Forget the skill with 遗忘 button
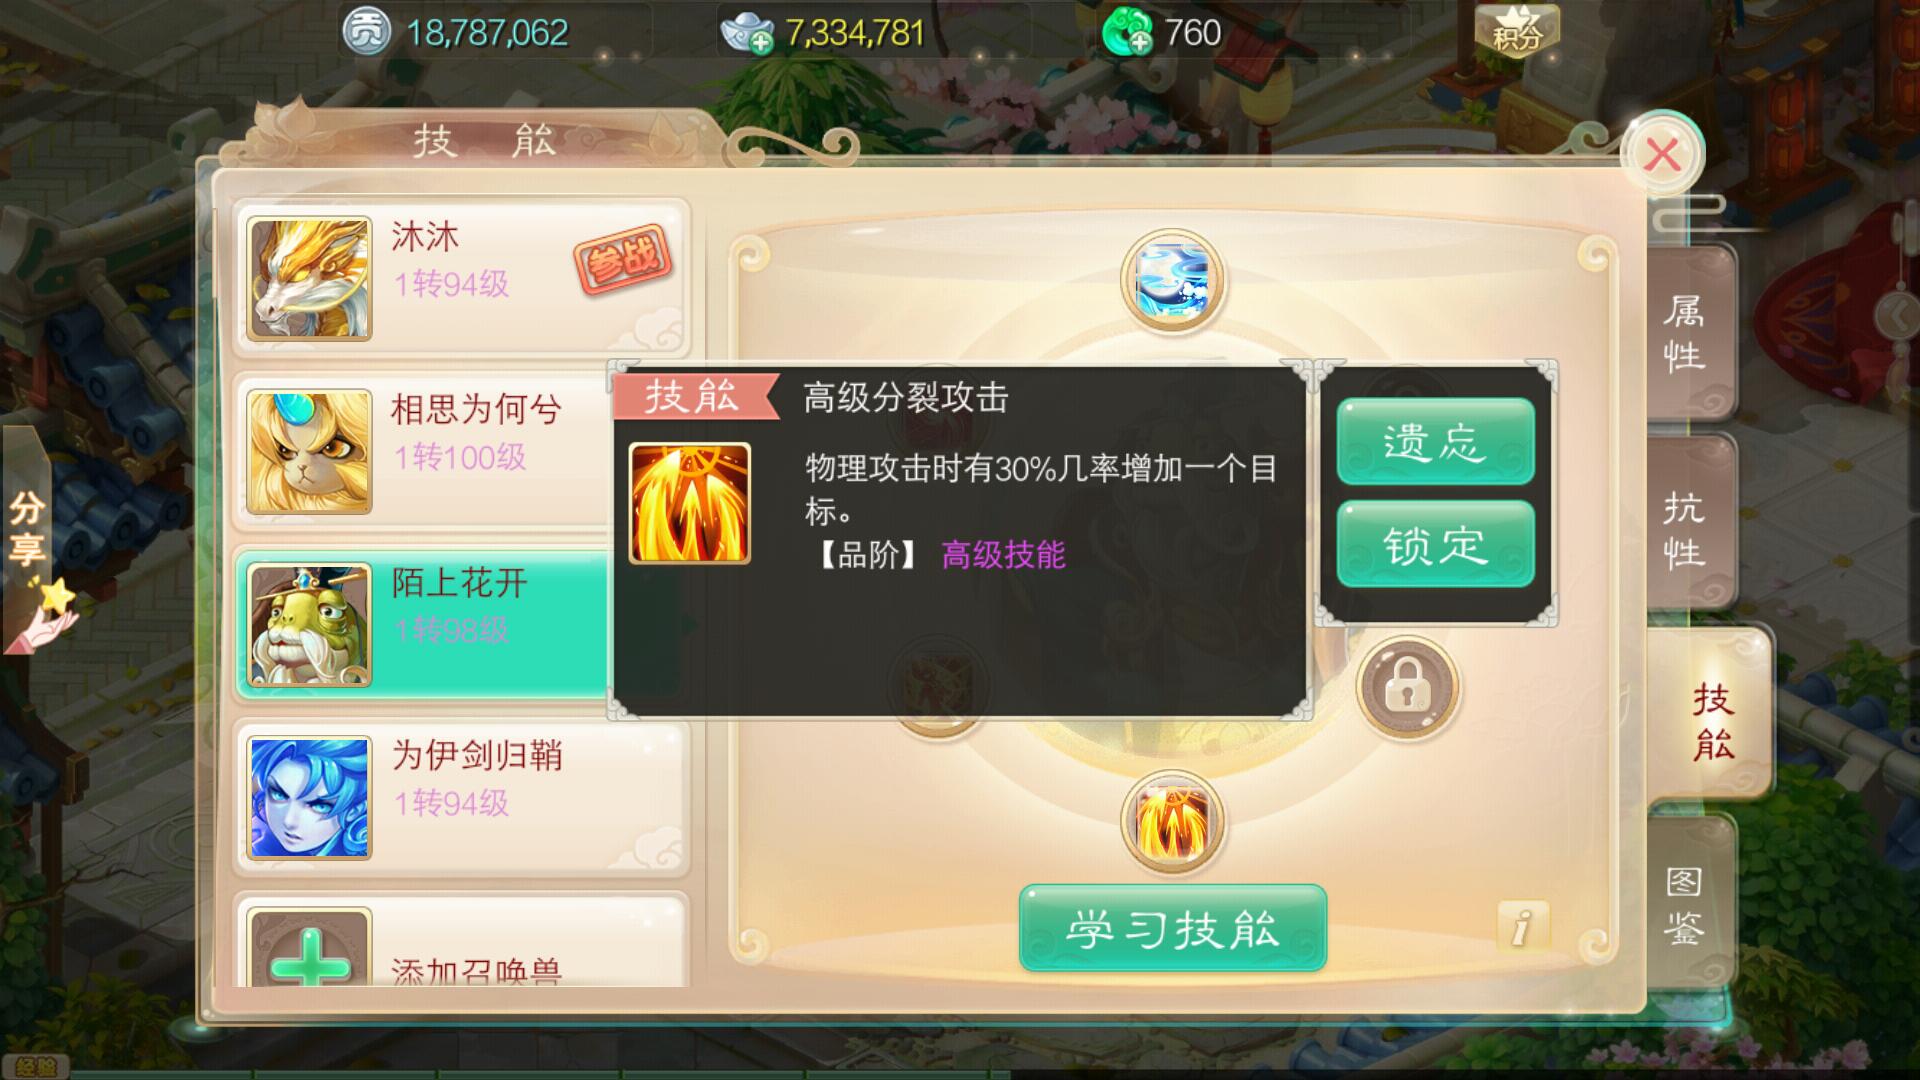1920x1080 pixels. (1435, 442)
